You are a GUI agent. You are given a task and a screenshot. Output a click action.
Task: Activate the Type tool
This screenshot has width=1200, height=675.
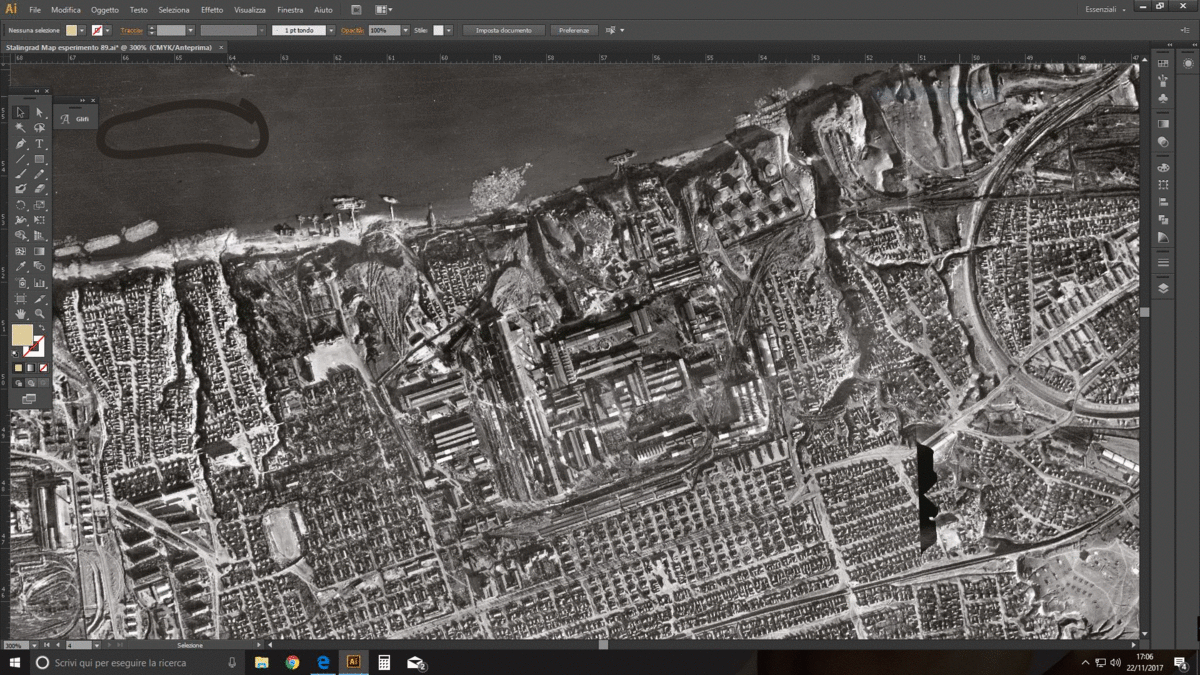[x=40, y=144]
